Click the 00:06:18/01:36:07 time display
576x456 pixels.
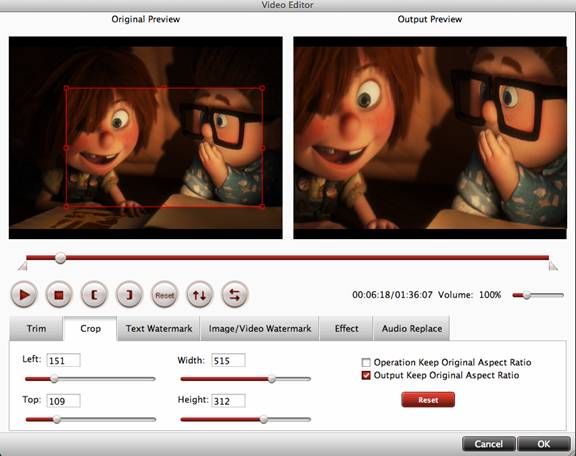click(x=392, y=295)
